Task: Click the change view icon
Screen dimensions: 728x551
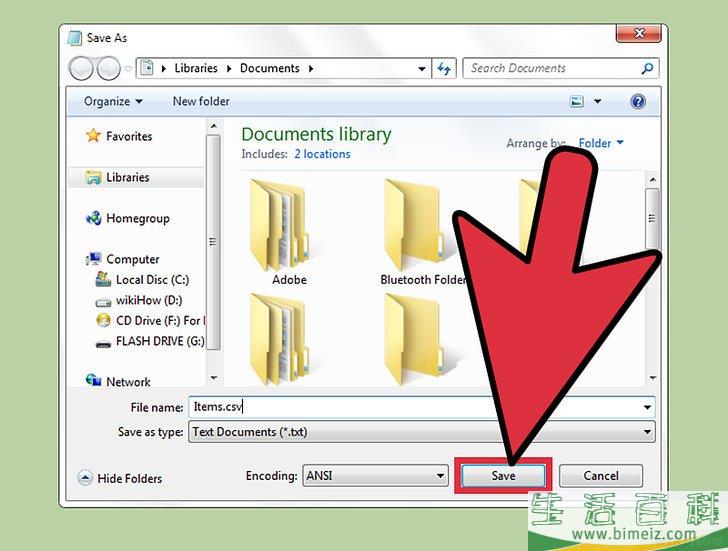Action: 577,101
